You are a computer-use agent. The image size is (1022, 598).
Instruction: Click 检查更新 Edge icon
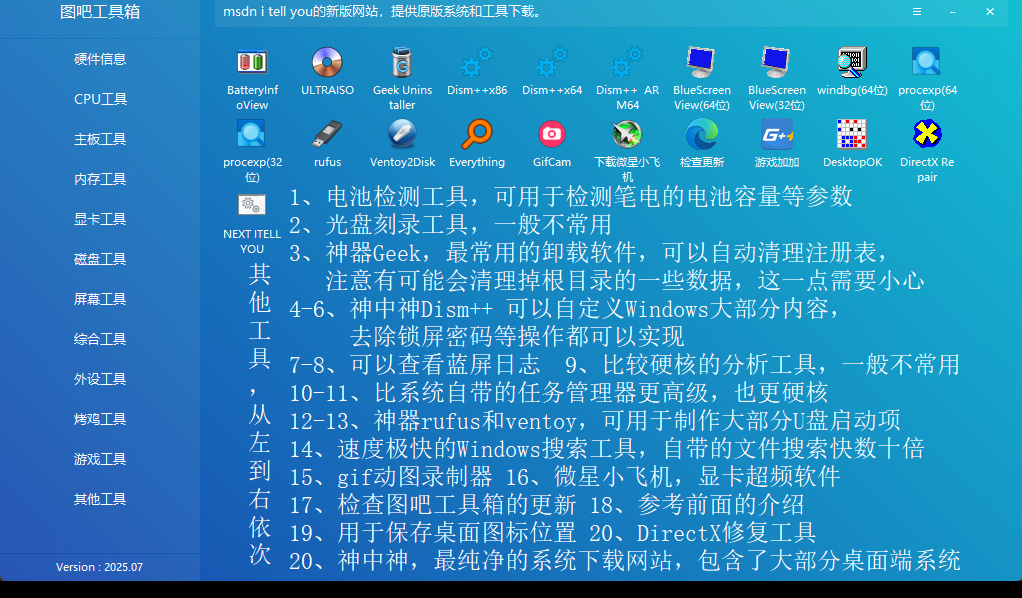point(702,135)
